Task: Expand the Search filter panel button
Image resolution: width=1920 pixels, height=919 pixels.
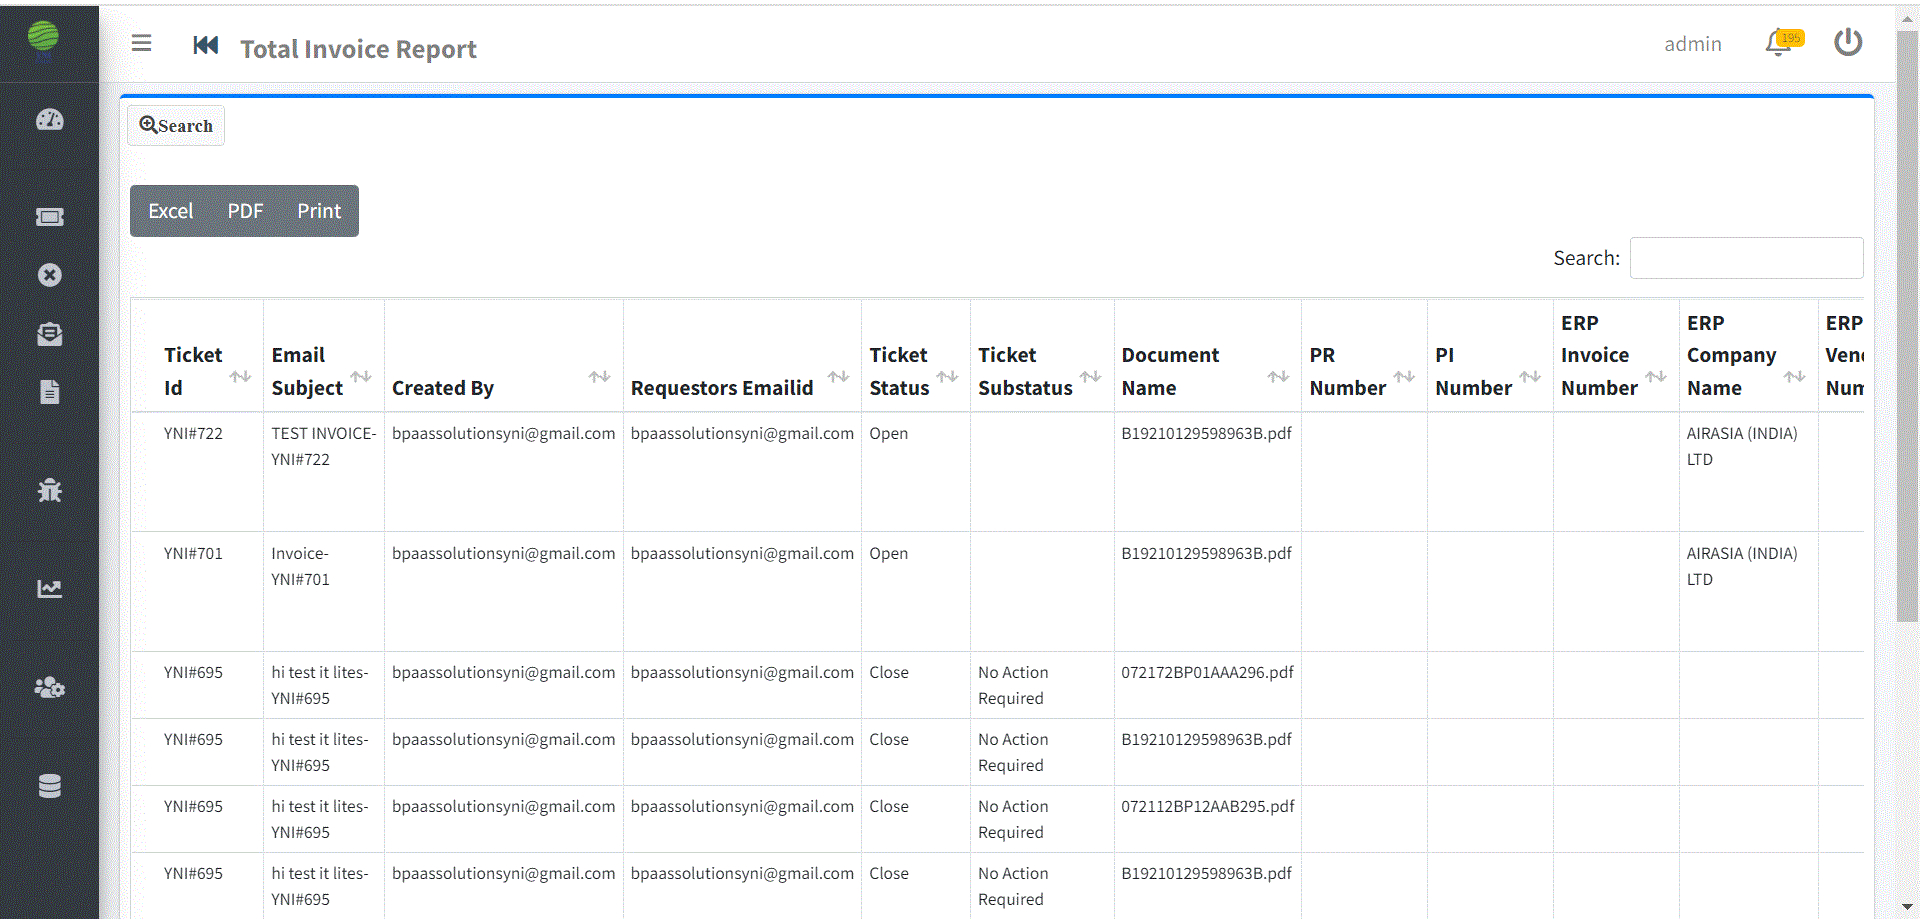Action: [x=176, y=126]
